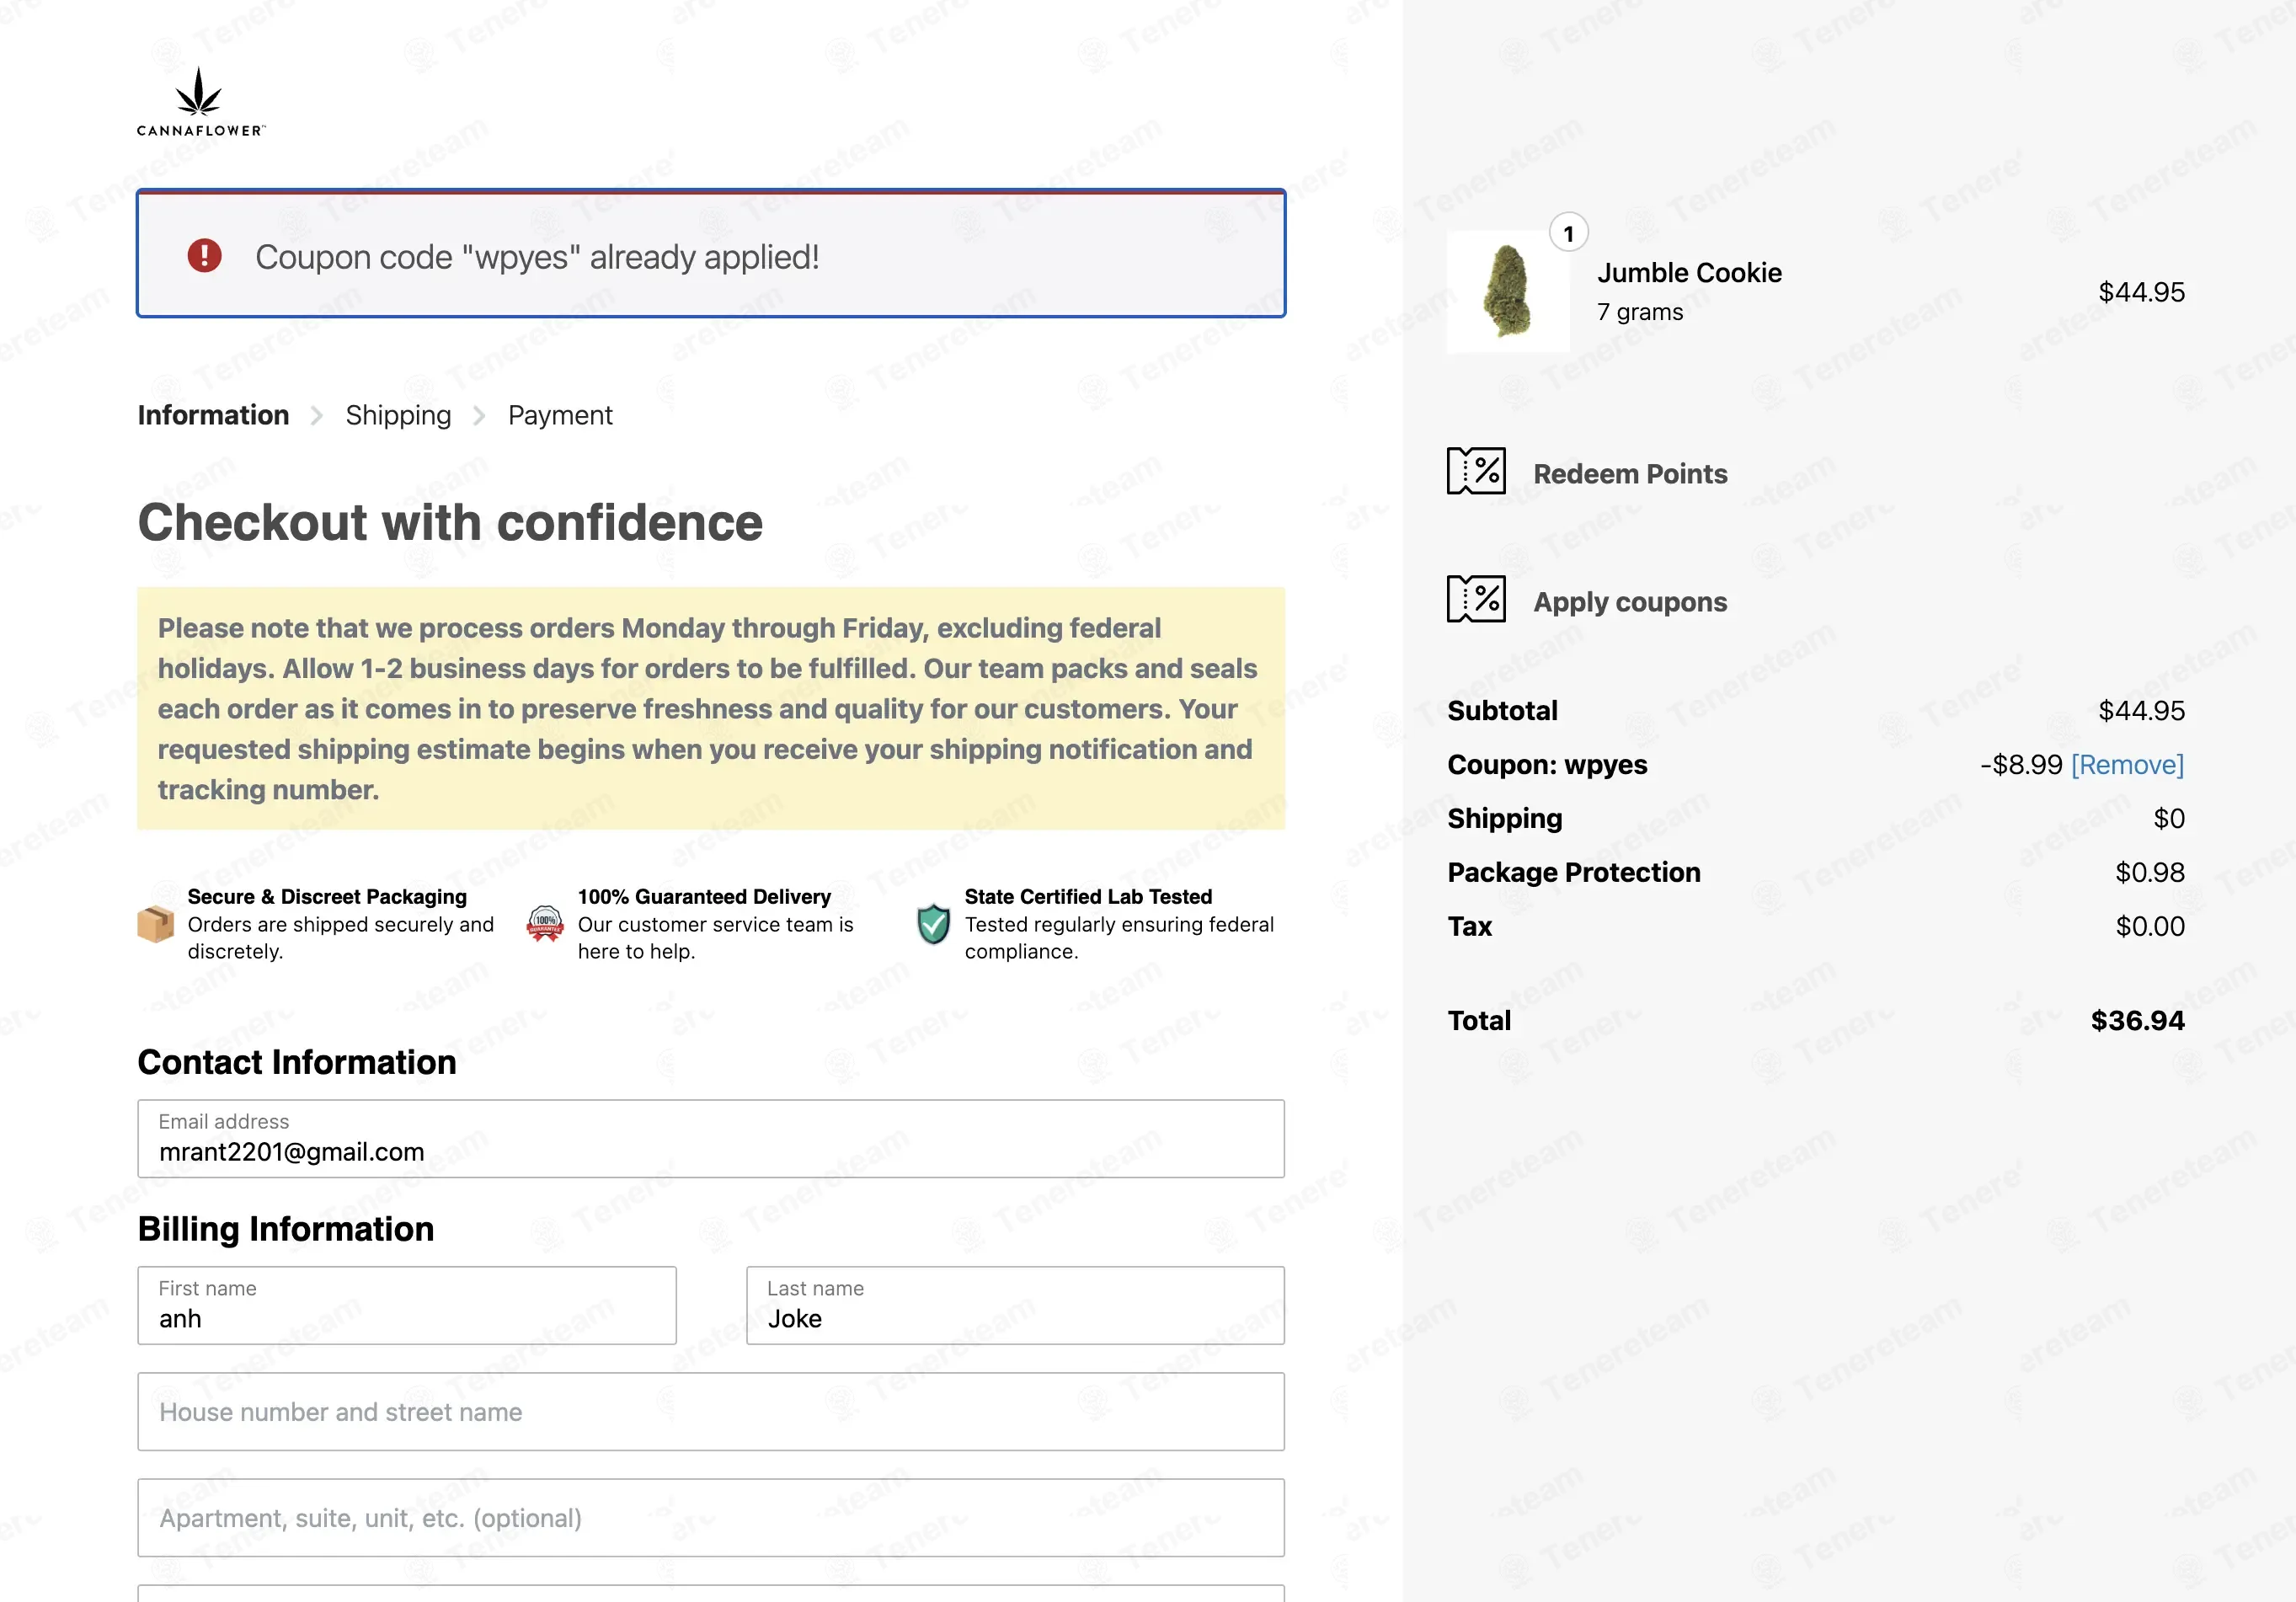
Task: Click the coupon already applied message
Action: pos(537,257)
